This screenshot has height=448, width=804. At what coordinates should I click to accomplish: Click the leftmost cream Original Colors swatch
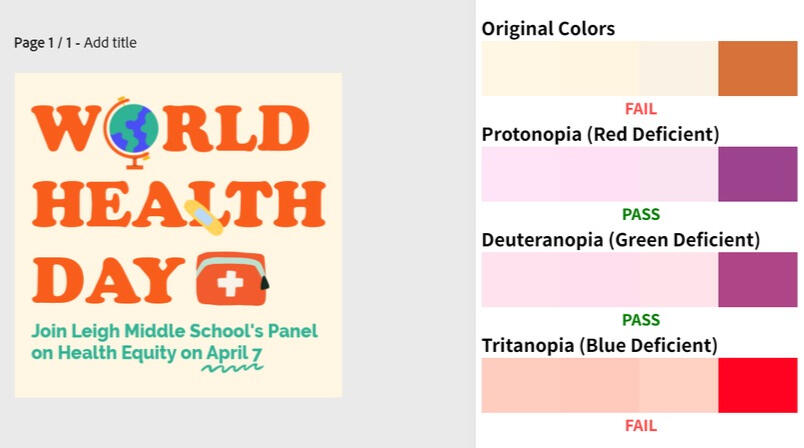click(560, 69)
